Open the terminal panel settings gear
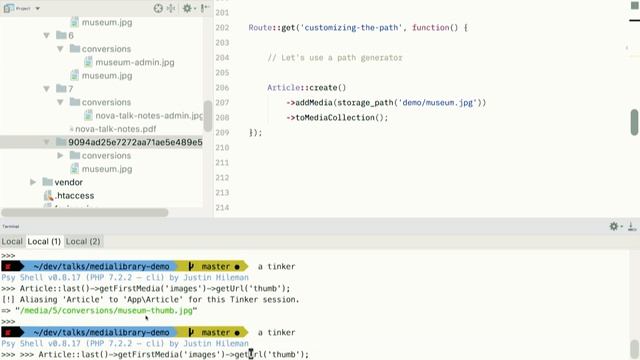 click(x=613, y=226)
